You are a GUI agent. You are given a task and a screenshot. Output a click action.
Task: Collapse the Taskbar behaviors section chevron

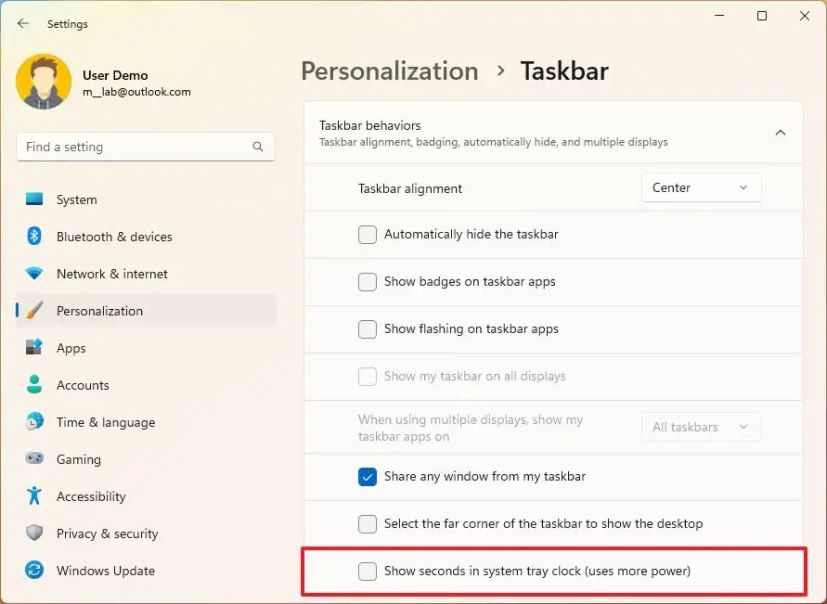(780, 133)
